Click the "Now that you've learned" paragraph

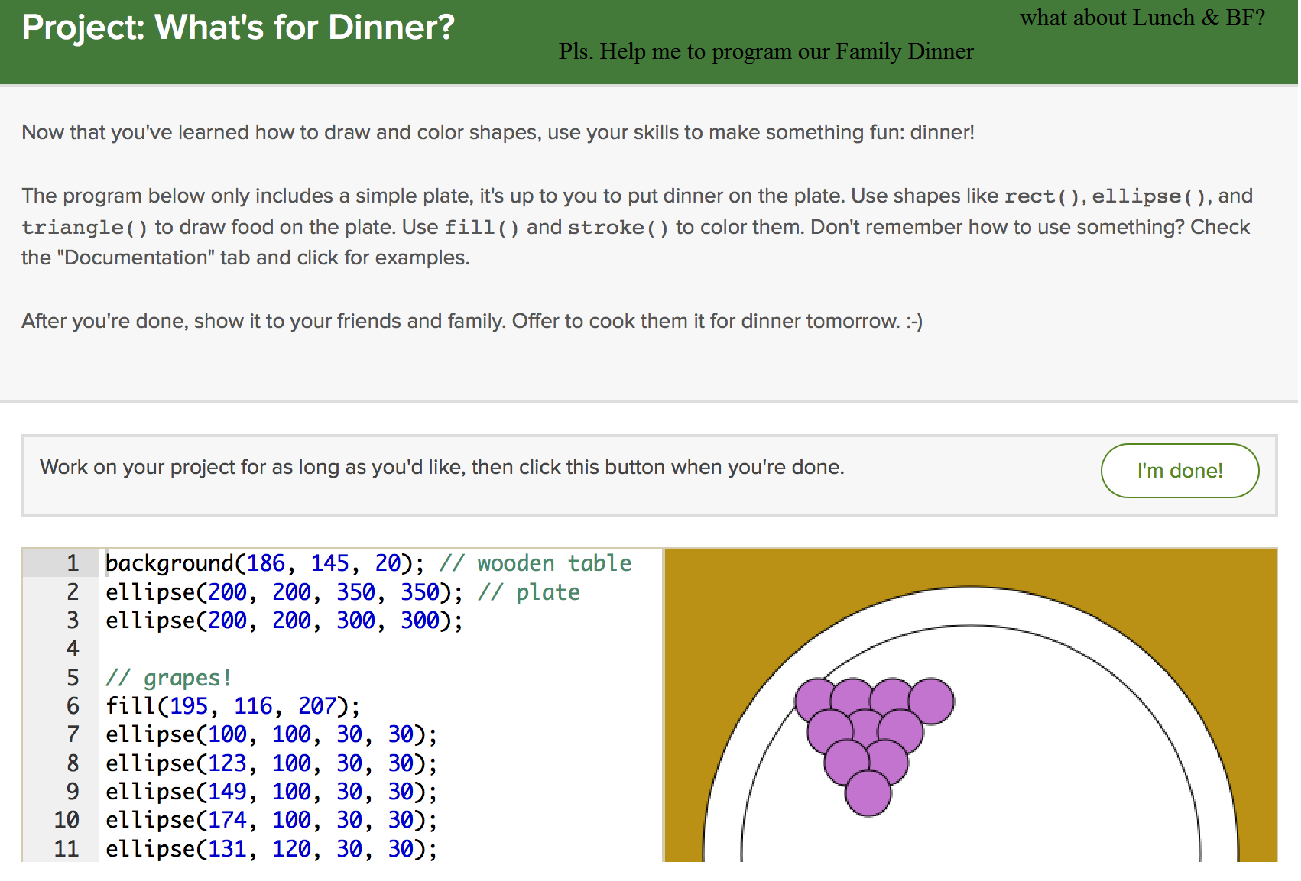(498, 132)
